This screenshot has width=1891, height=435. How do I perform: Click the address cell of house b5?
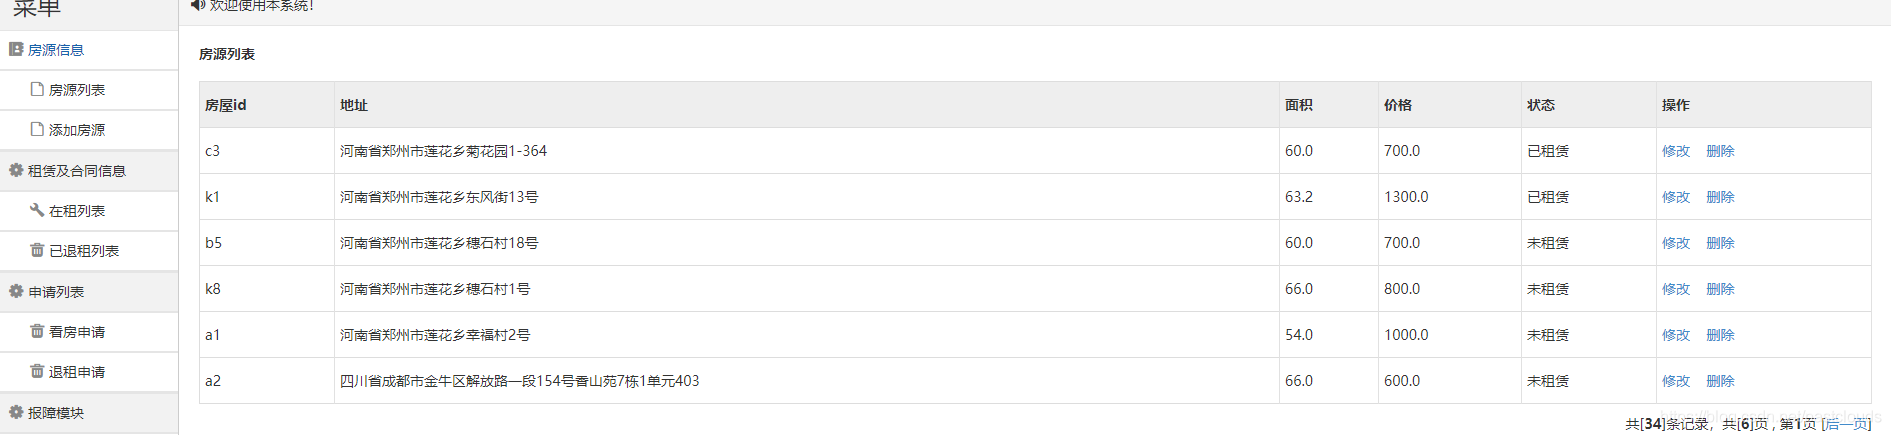tap(439, 243)
